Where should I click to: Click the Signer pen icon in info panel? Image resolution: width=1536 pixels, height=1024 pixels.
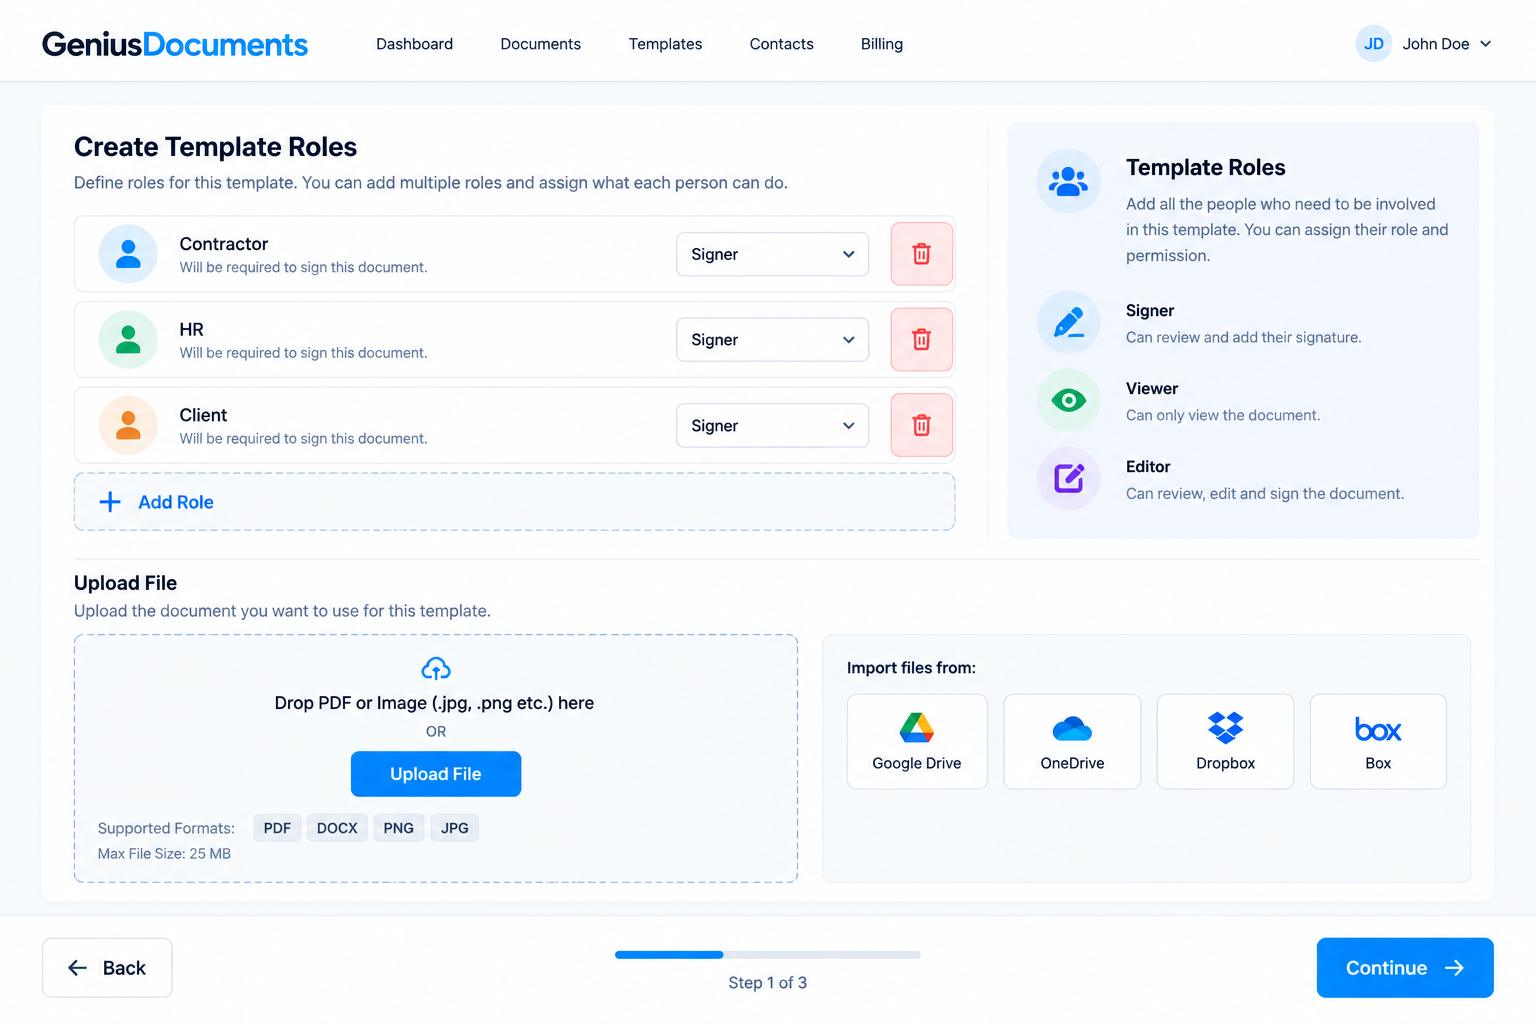1068,323
